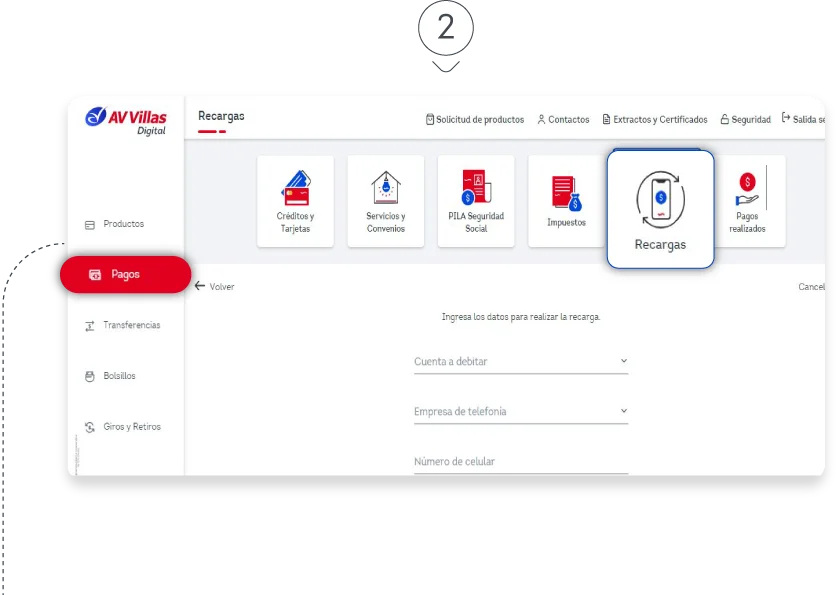Open the Pagos realizados tile
The image size is (837, 595).
click(x=747, y=200)
